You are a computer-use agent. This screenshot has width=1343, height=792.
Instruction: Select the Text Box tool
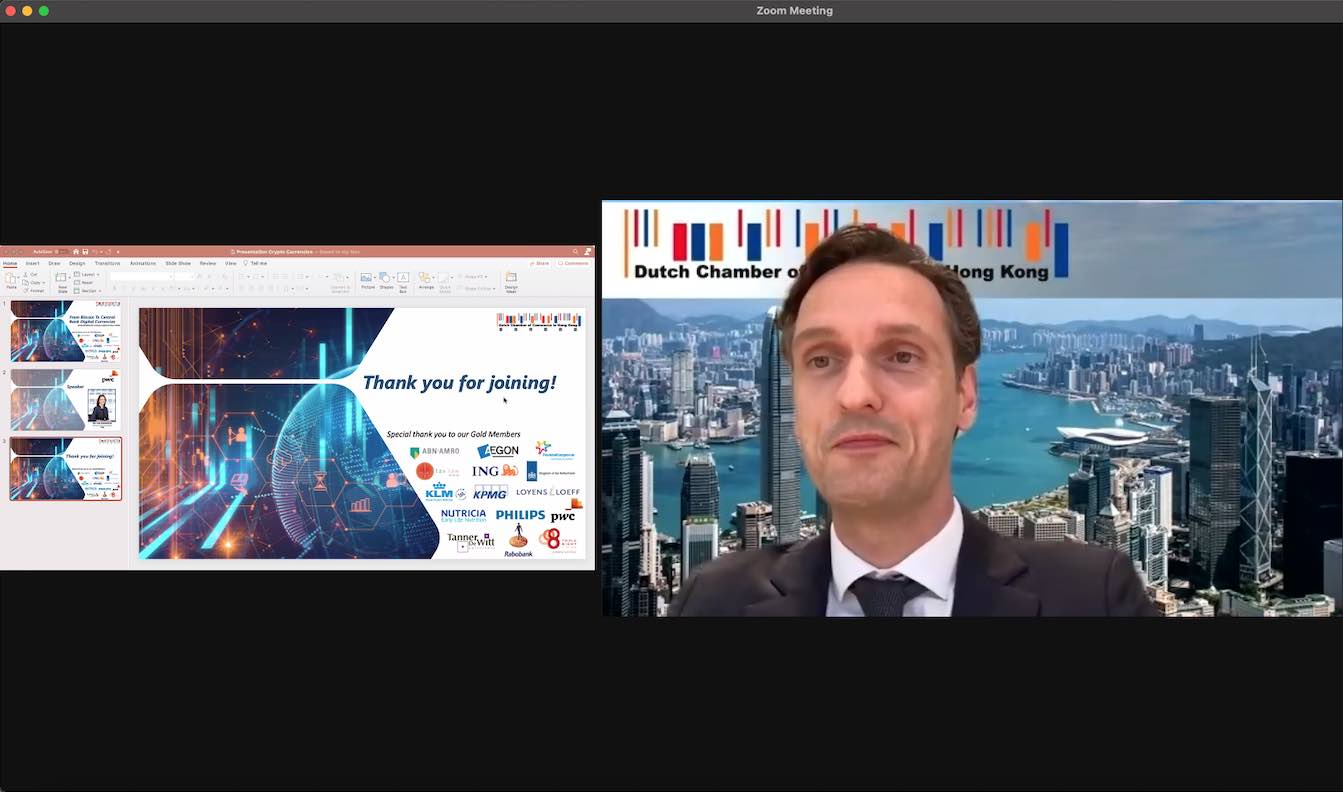pyautogui.click(x=403, y=279)
